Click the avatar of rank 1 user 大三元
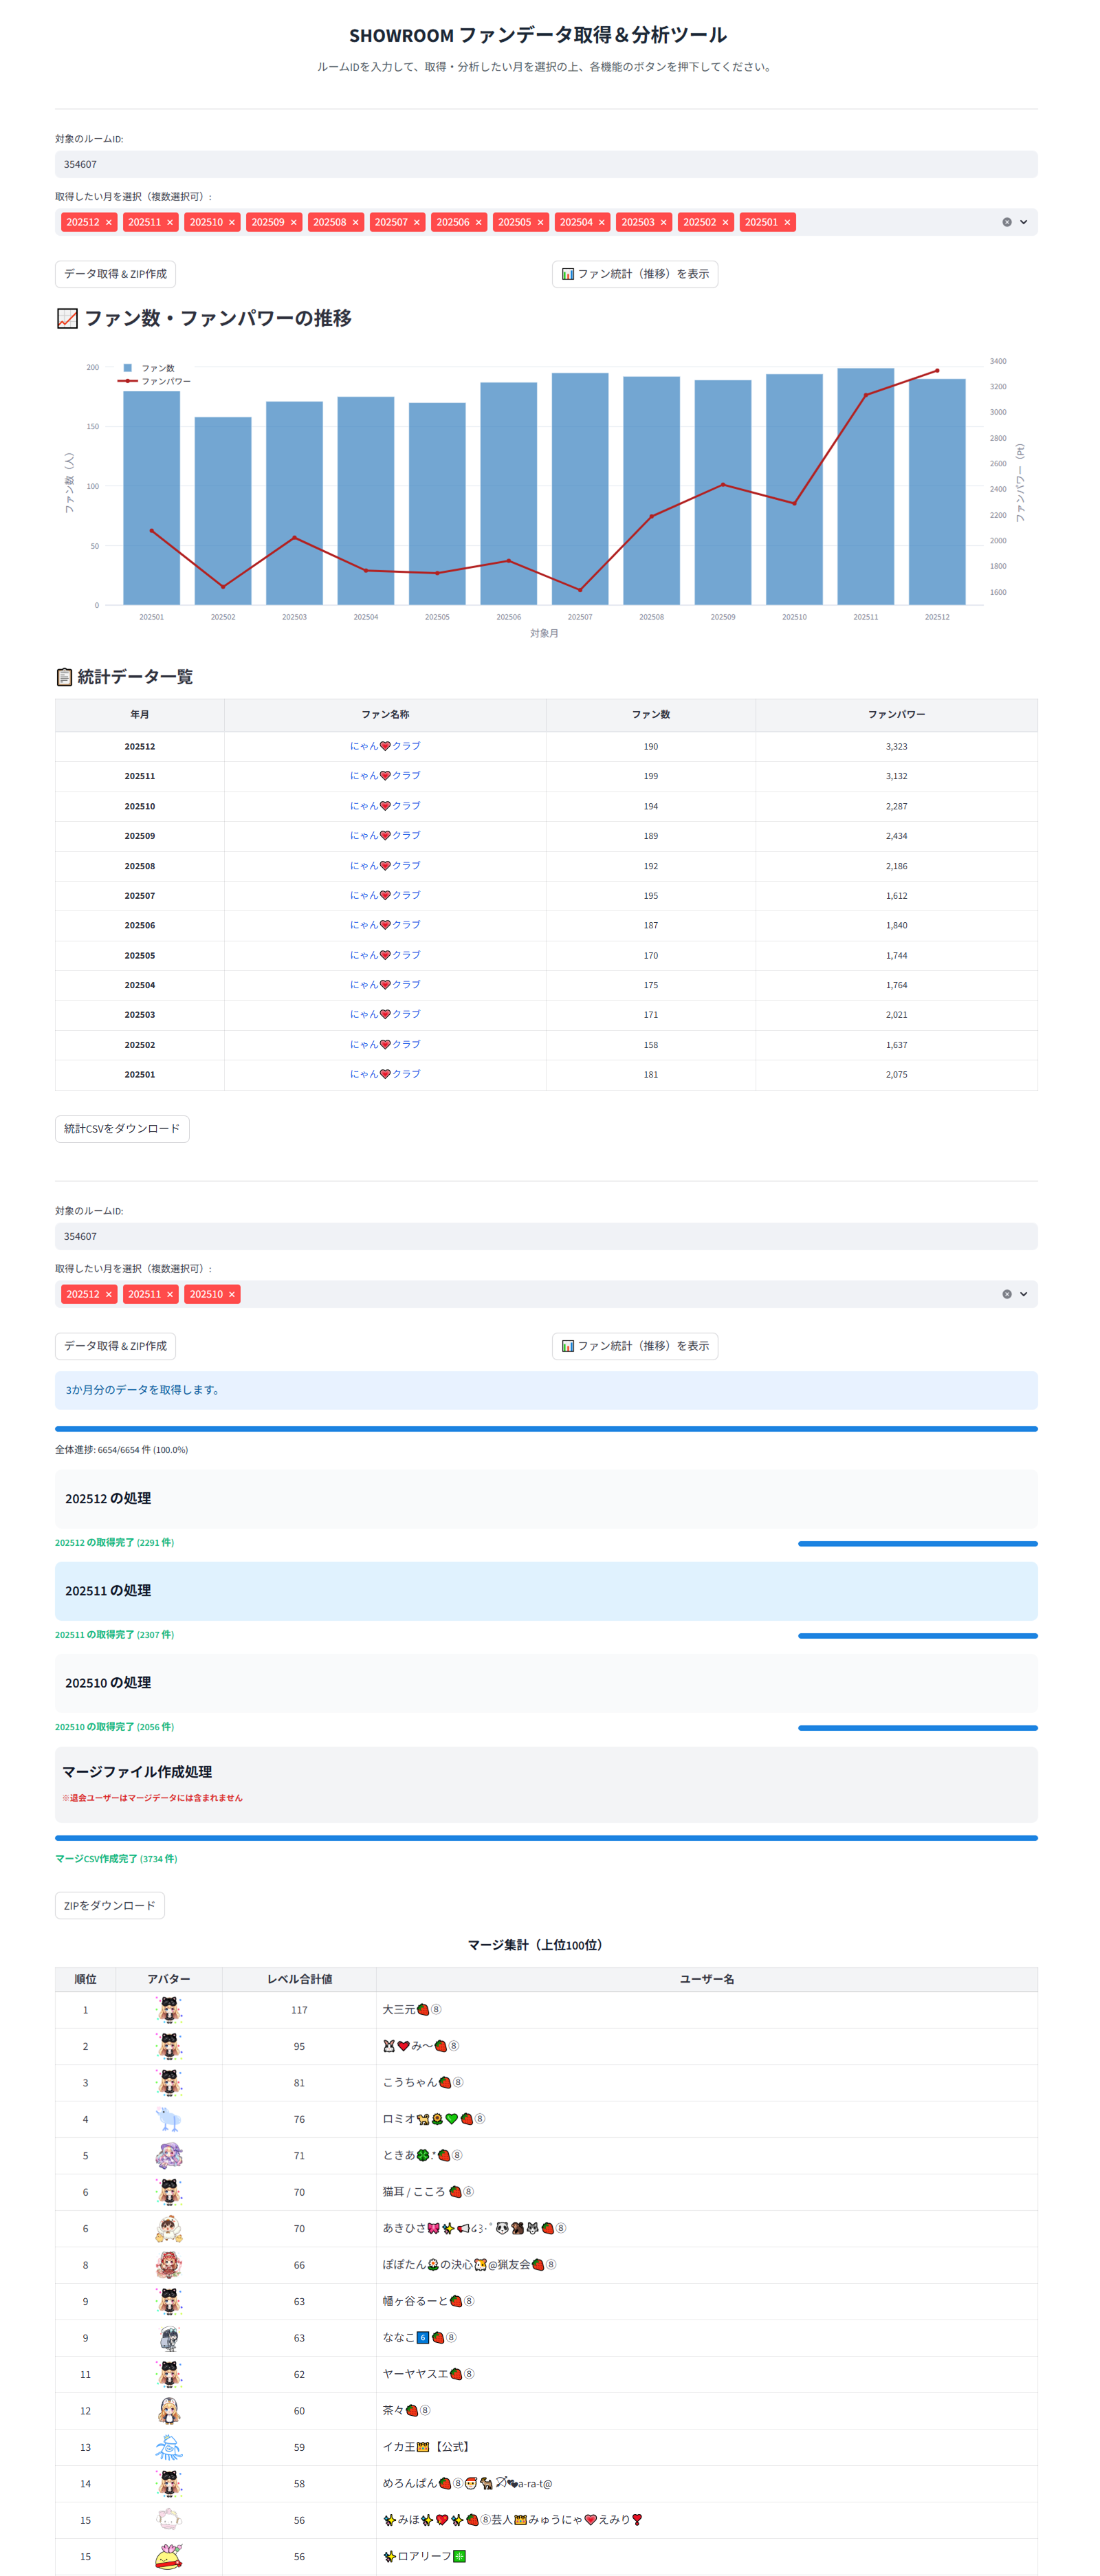Screen dimensions: 1100x2576 coord(169,2009)
